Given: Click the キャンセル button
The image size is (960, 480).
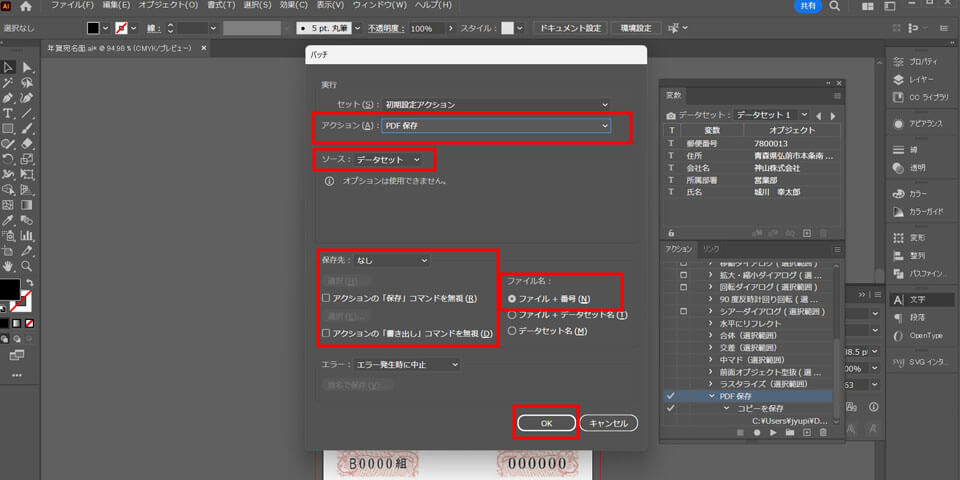Looking at the screenshot, I should coord(608,423).
